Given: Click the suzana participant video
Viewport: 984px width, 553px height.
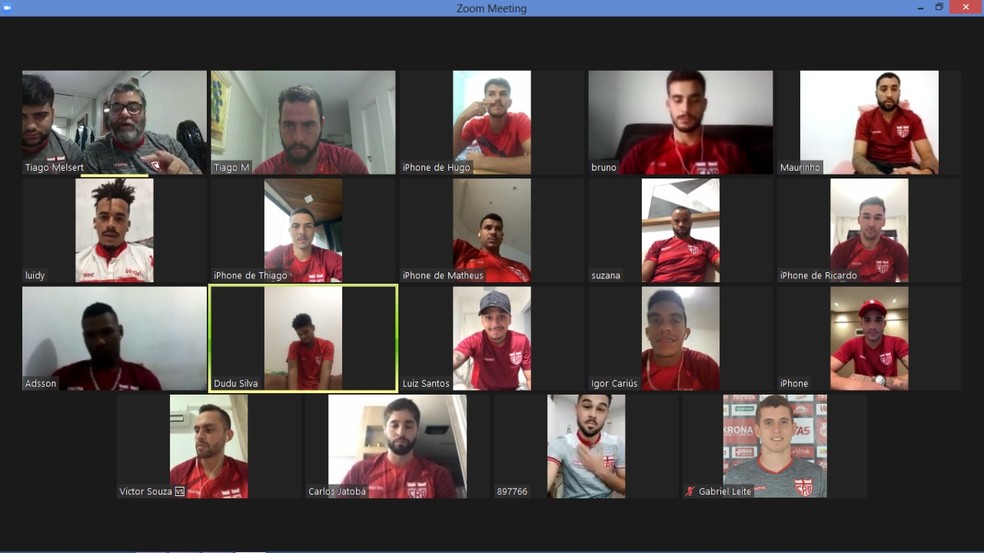Looking at the screenshot, I should 680,230.
